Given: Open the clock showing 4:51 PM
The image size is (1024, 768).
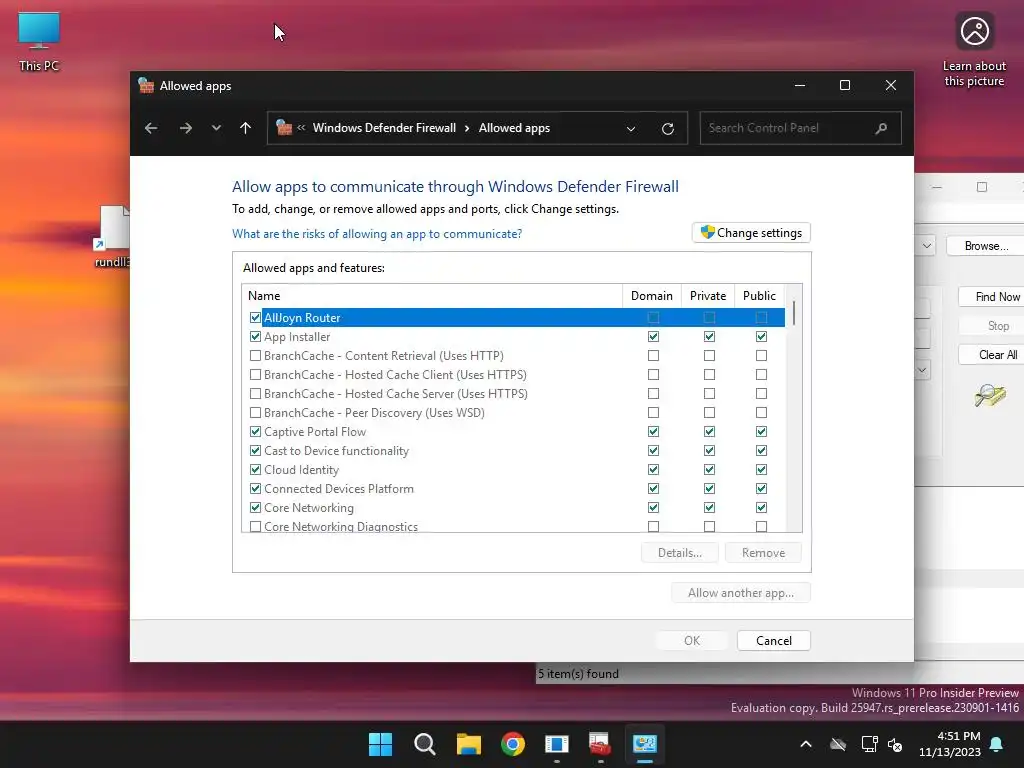Looking at the screenshot, I should (950, 744).
